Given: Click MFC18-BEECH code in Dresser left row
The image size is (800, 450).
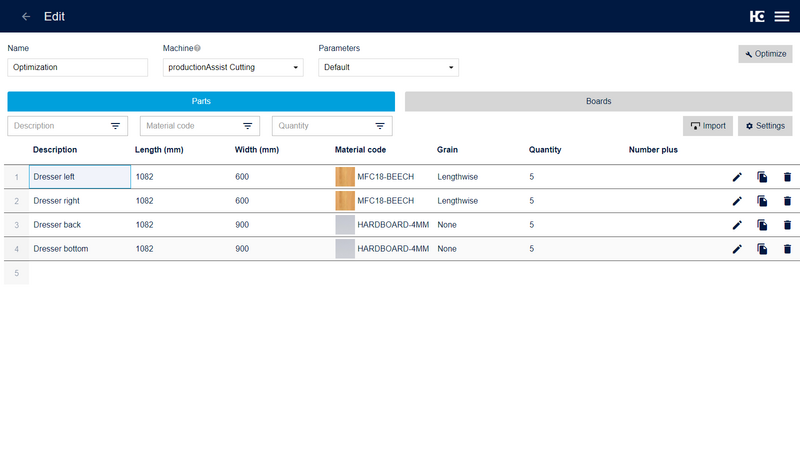Looking at the screenshot, I should tap(386, 177).
